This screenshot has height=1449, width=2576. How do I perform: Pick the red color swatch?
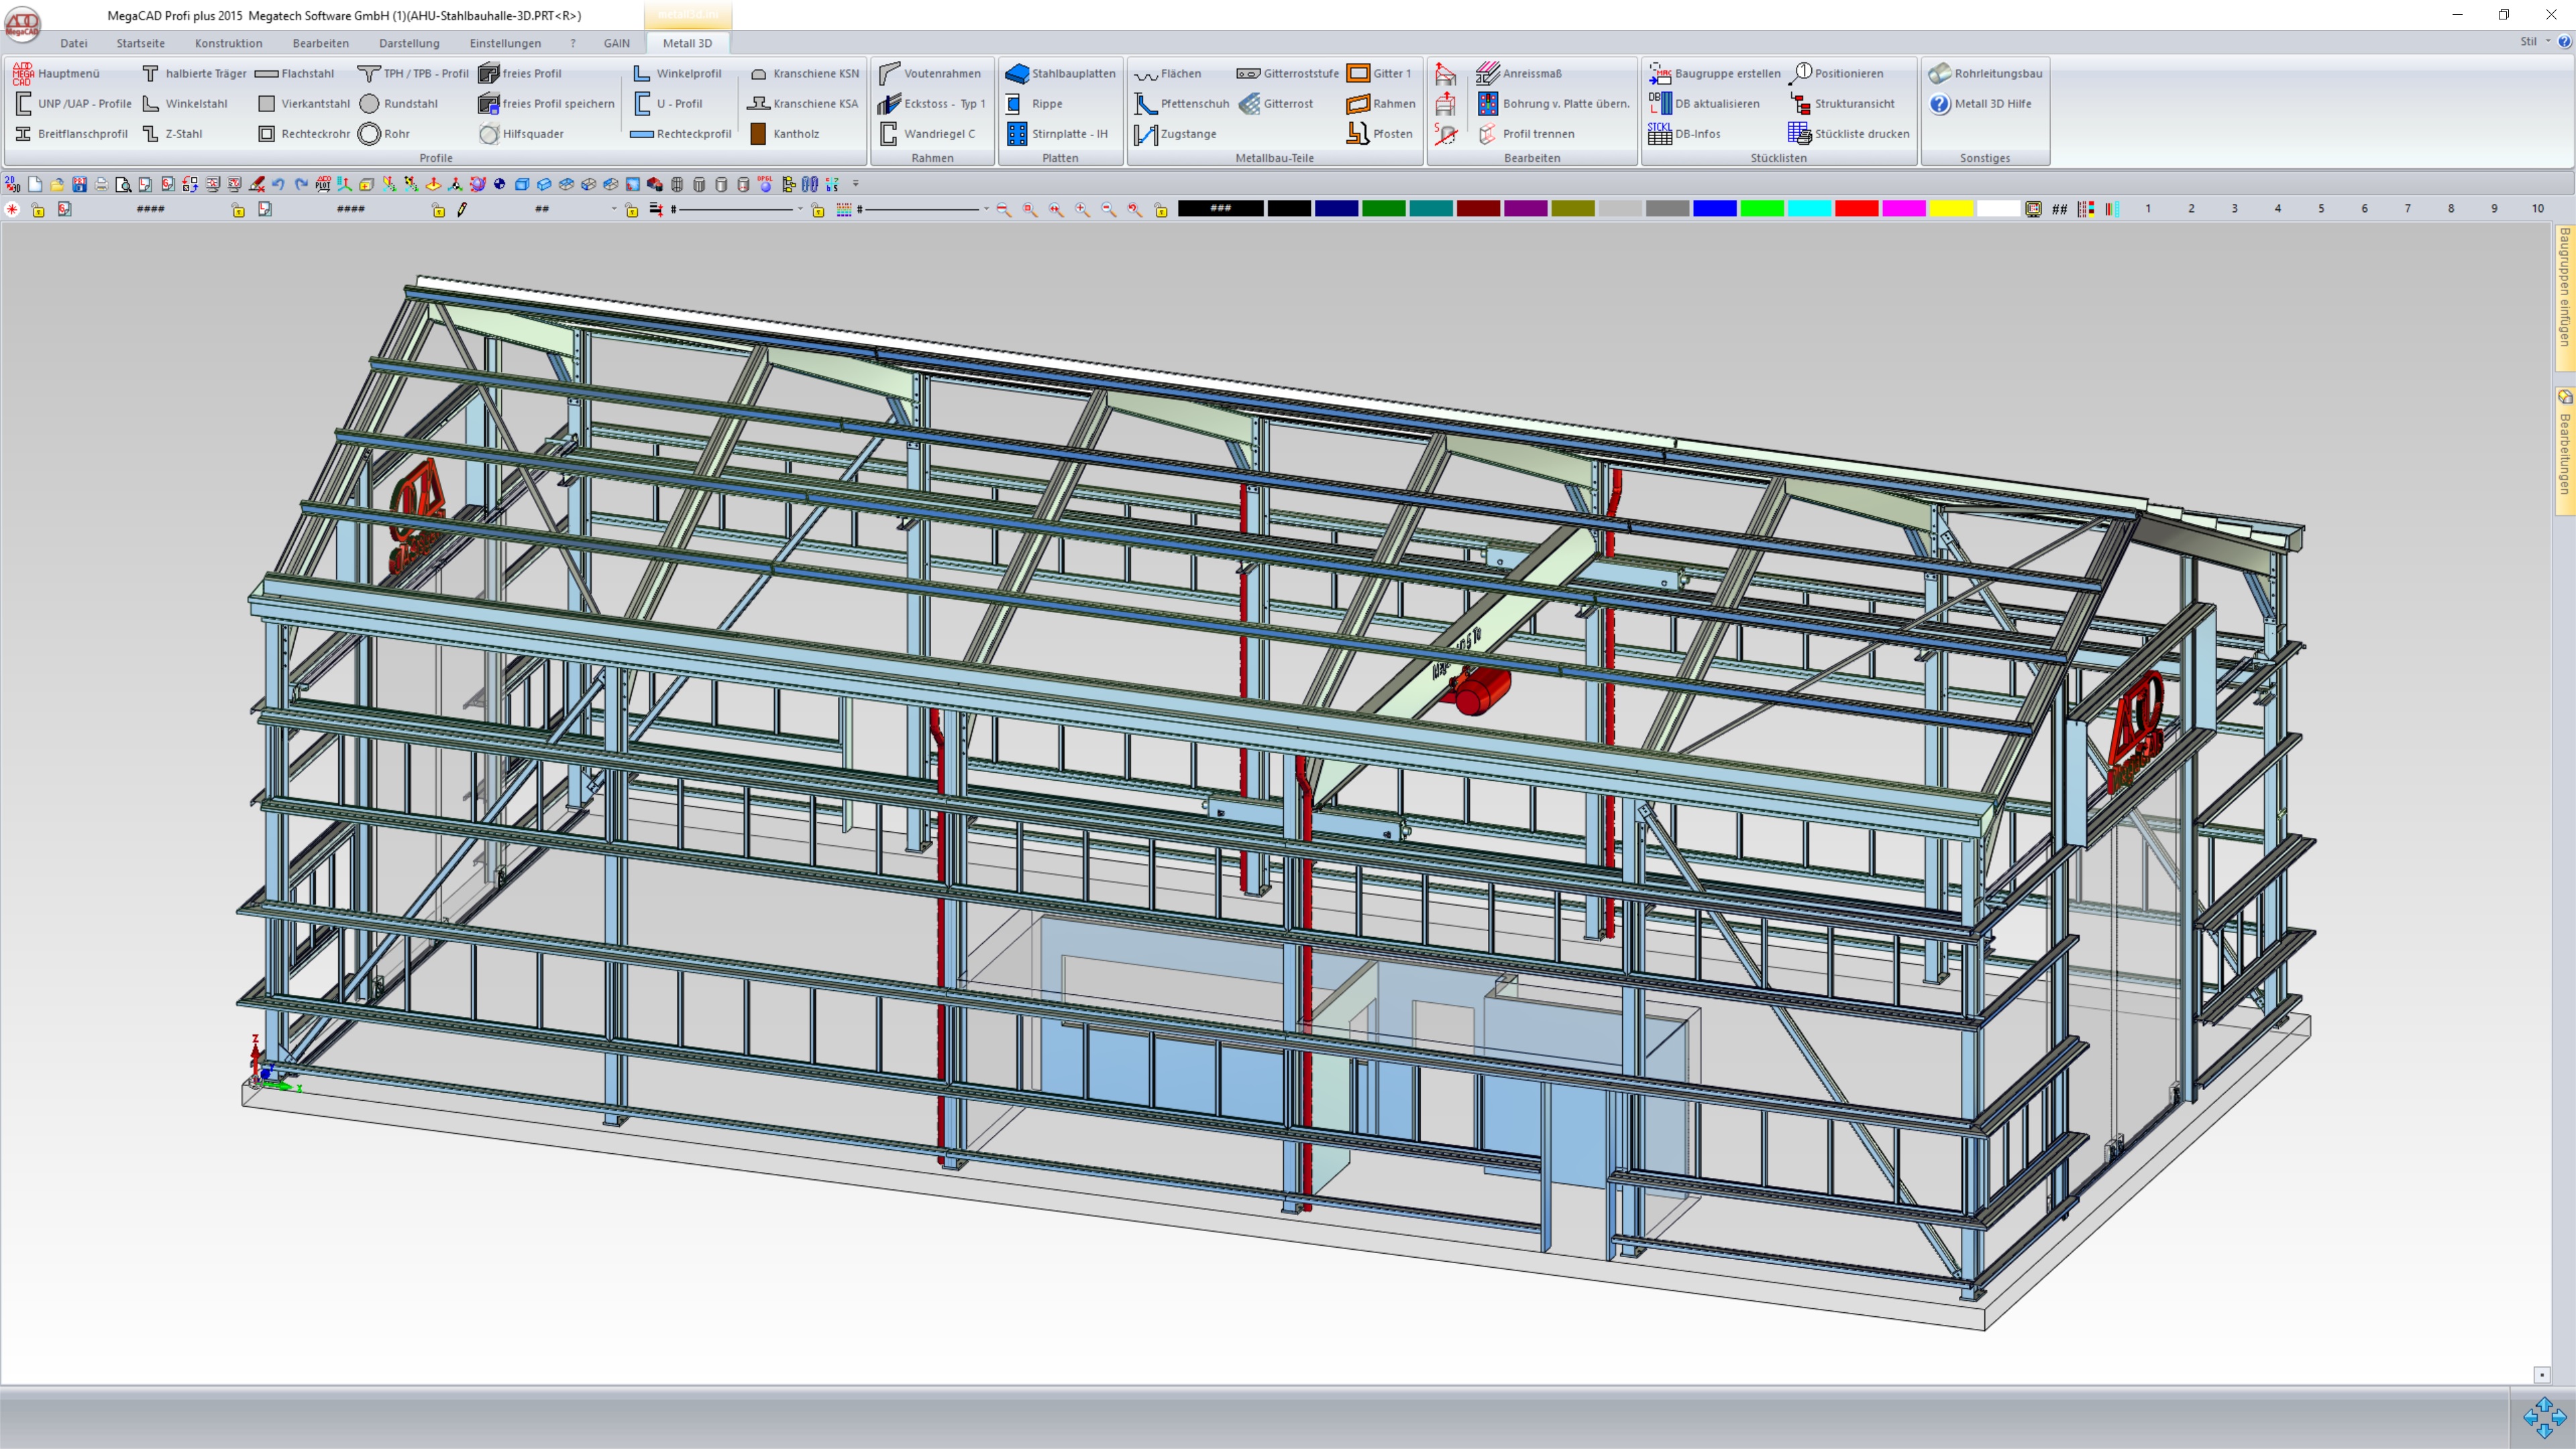click(1856, 208)
